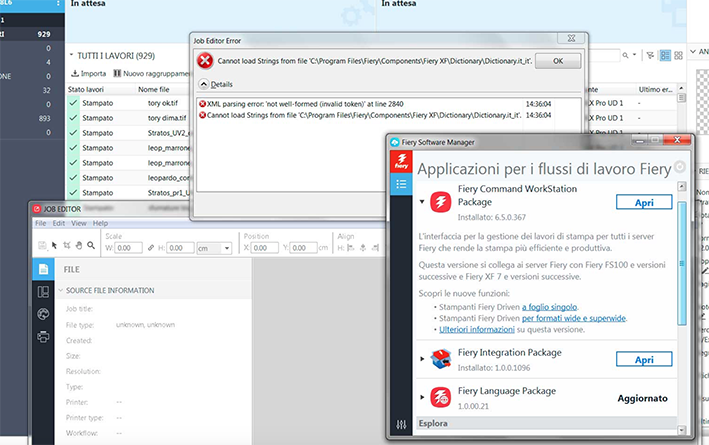This screenshot has height=445, width=709.
Task: Open the advanced filter icon in job list toolbar
Action: click(650, 55)
